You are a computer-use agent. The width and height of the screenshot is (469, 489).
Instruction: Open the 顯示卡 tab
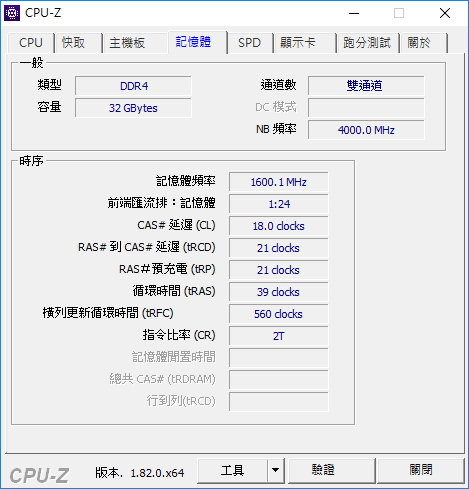click(x=305, y=43)
